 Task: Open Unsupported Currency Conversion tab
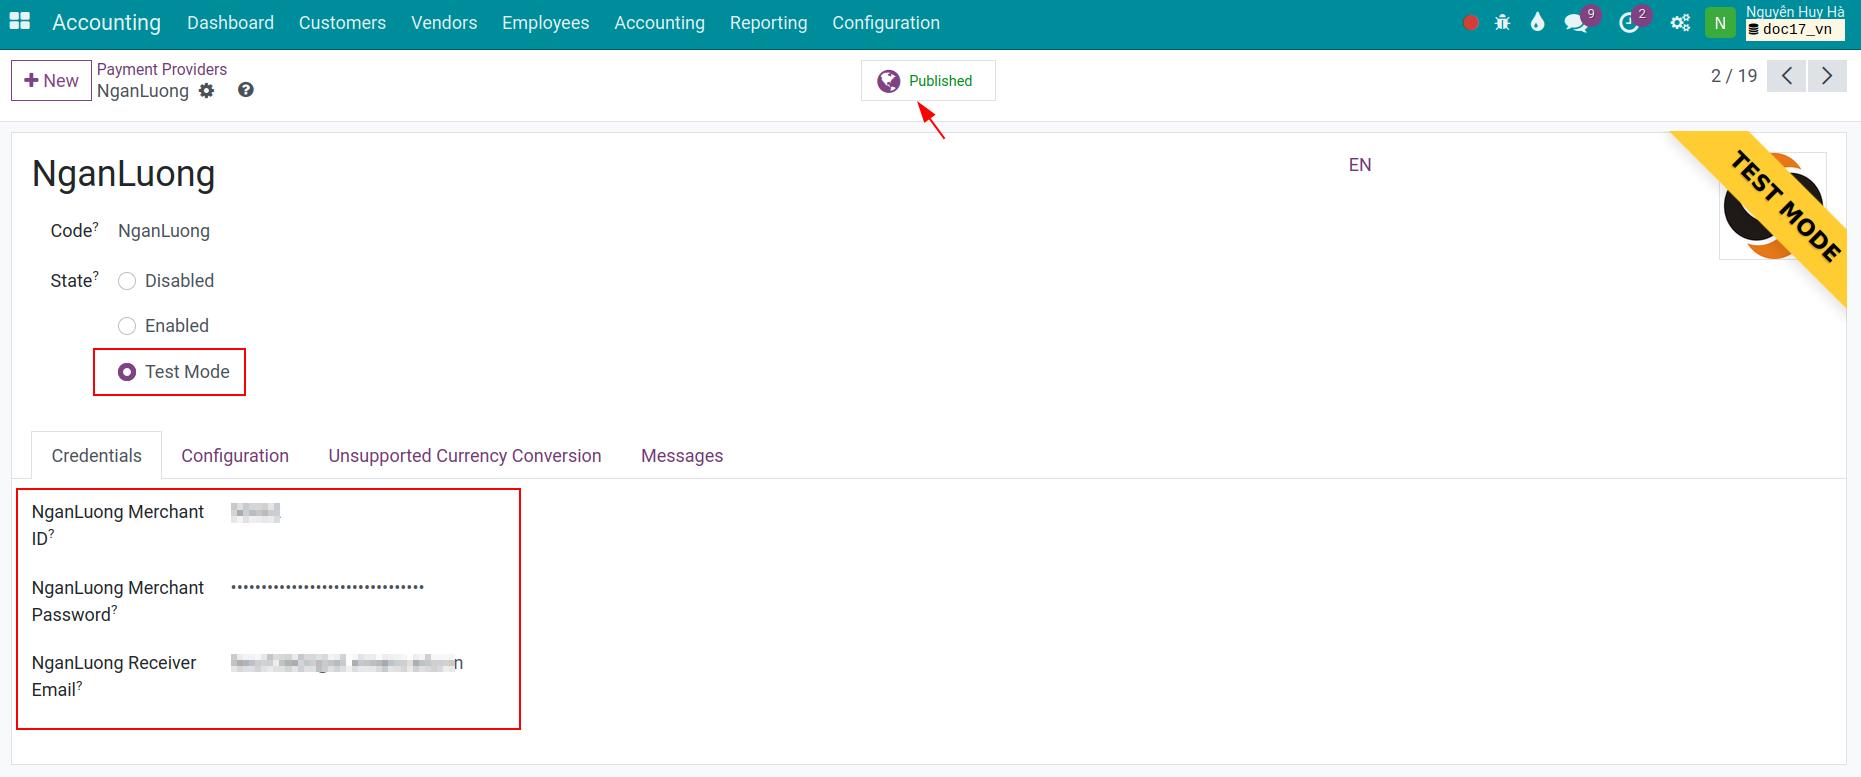(x=465, y=456)
